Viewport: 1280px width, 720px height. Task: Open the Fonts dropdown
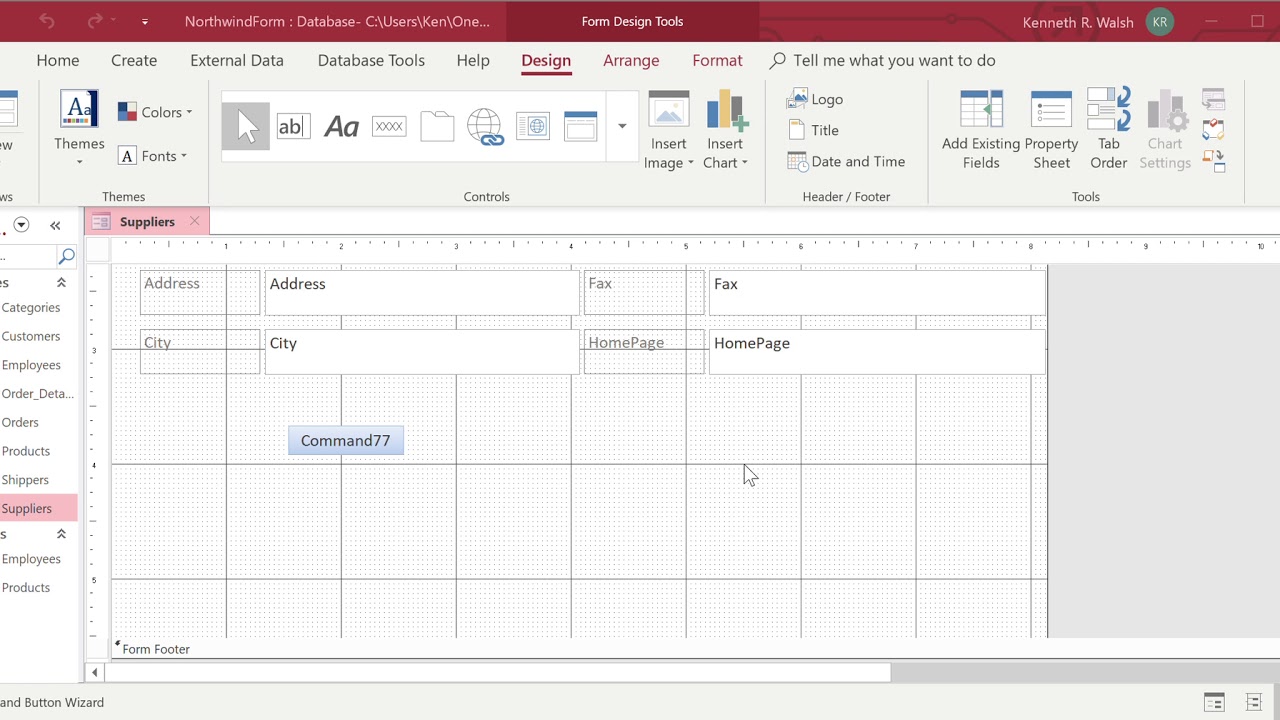pos(153,156)
